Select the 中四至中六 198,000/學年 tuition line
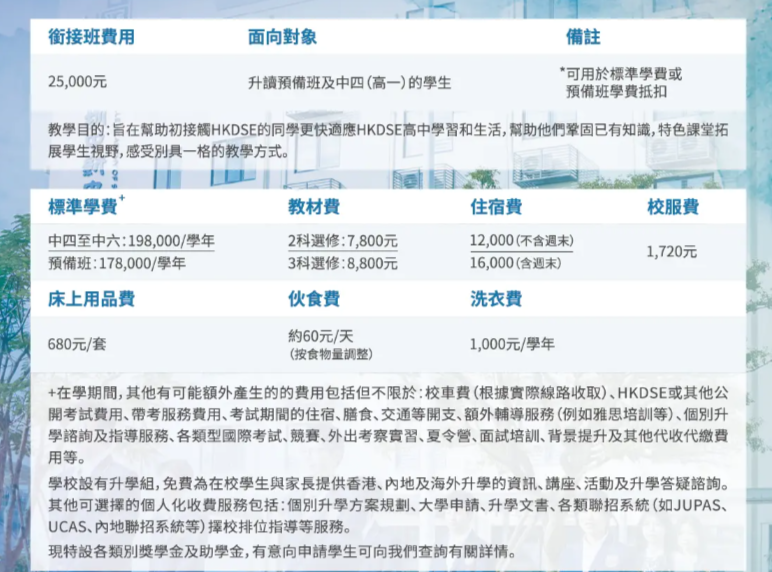The width and height of the screenshot is (772, 572). point(131,241)
